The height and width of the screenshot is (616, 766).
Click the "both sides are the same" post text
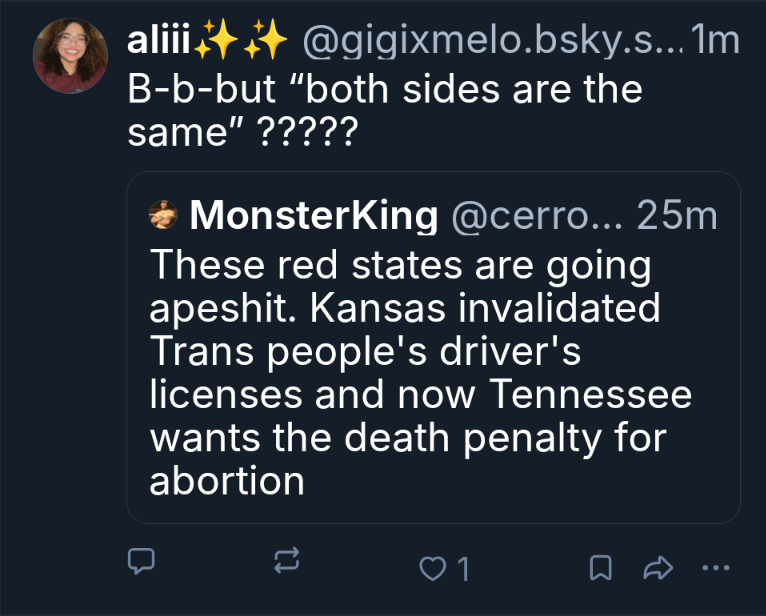[385, 110]
